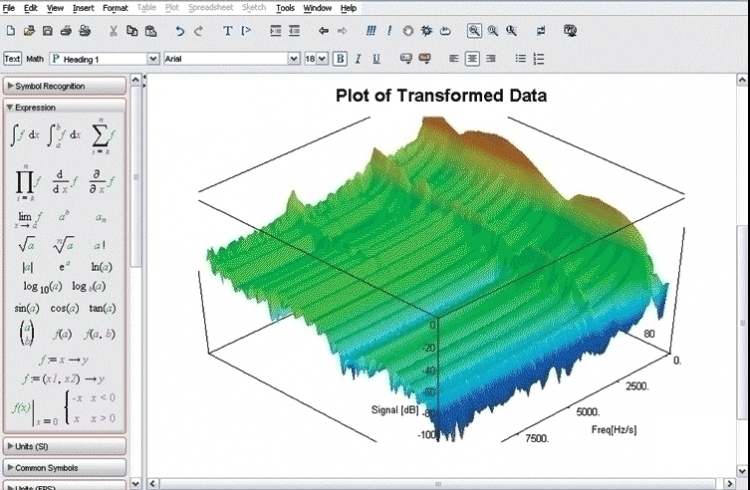Image resolution: width=750 pixels, height=490 pixels.
Task: Paste from the clipboard icon
Action: [151, 31]
